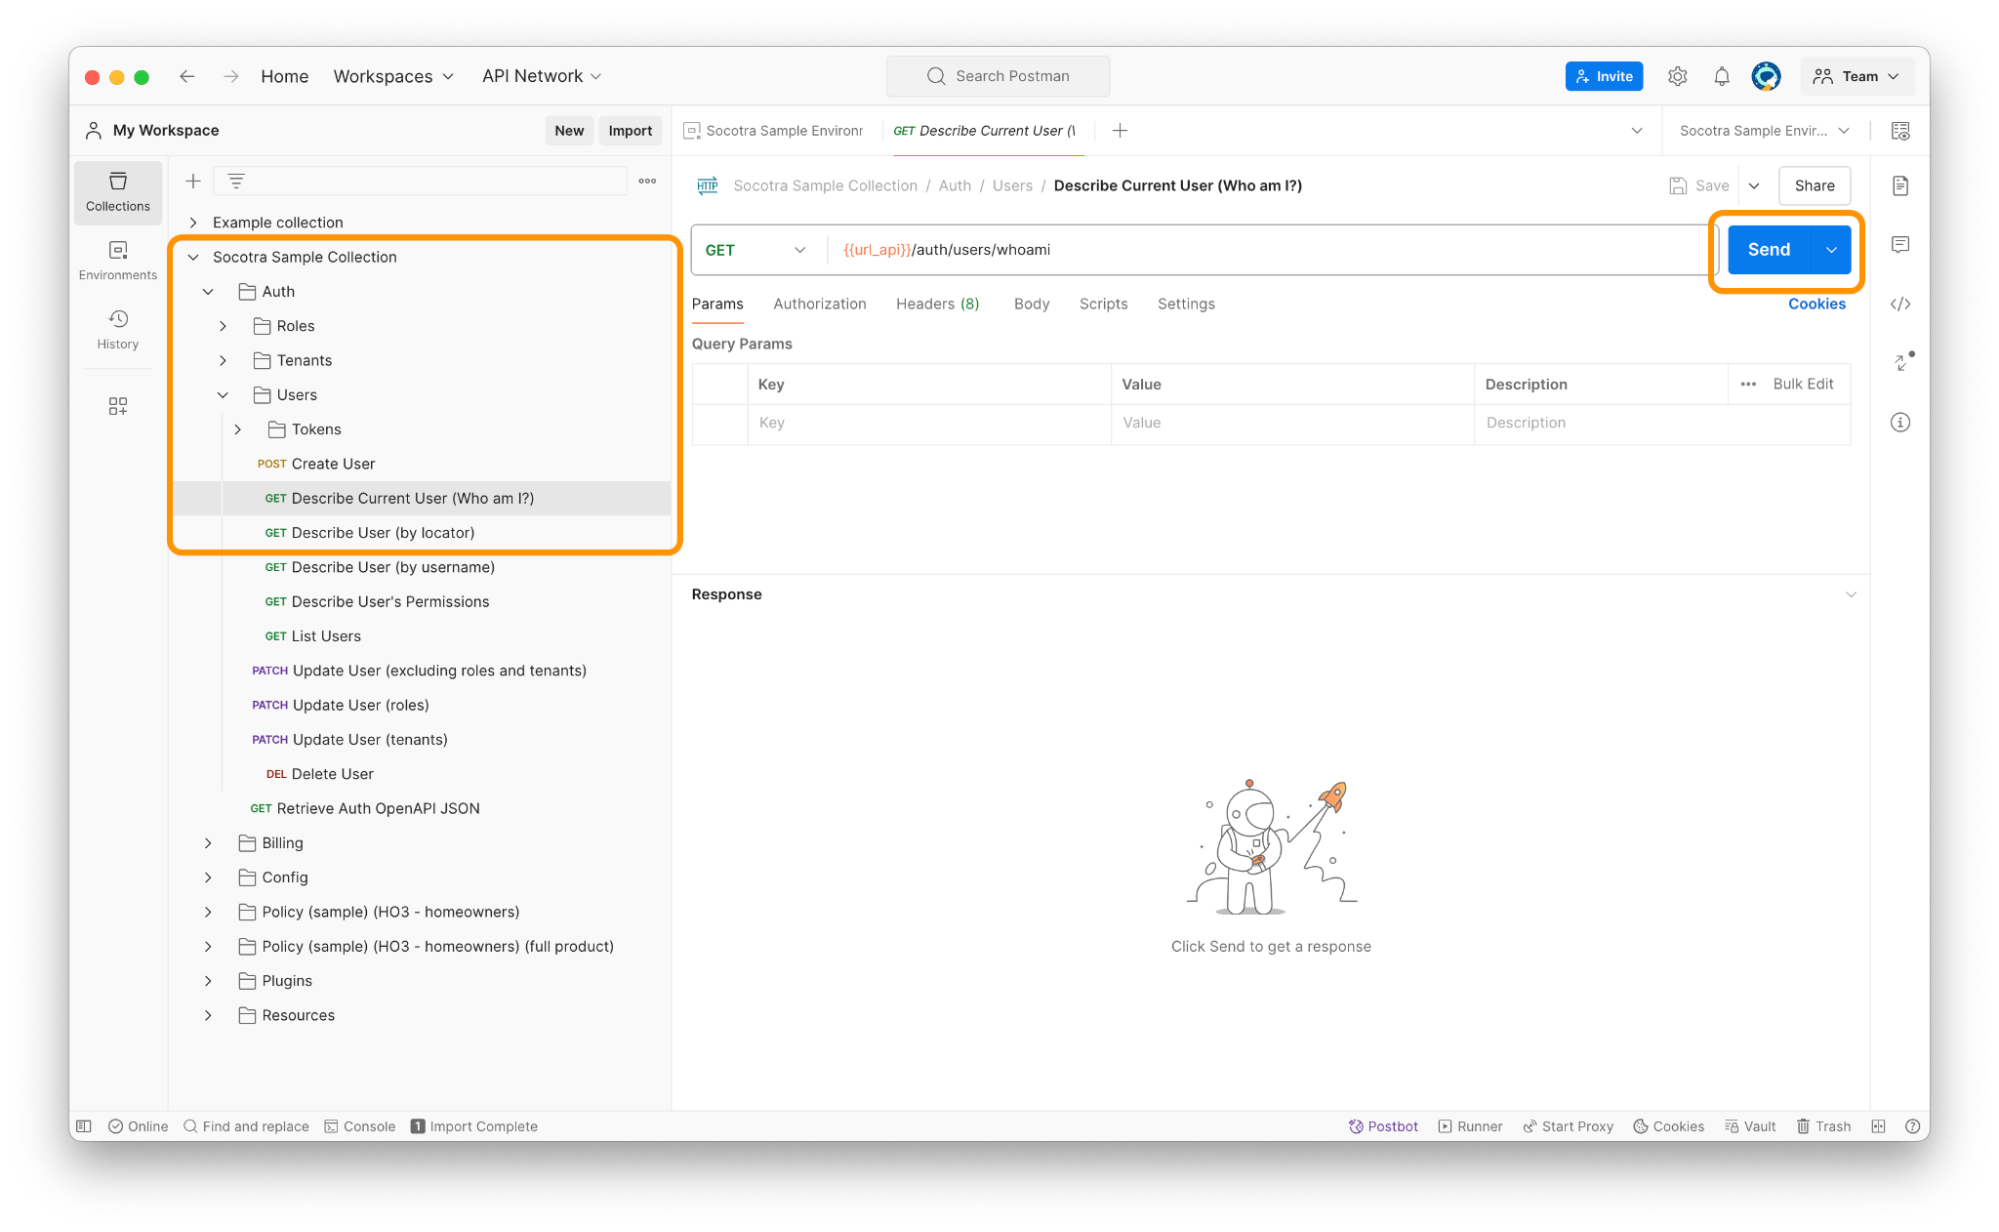Open the GET method dropdown
This screenshot has height=1232, width=1999.
[x=756, y=250]
